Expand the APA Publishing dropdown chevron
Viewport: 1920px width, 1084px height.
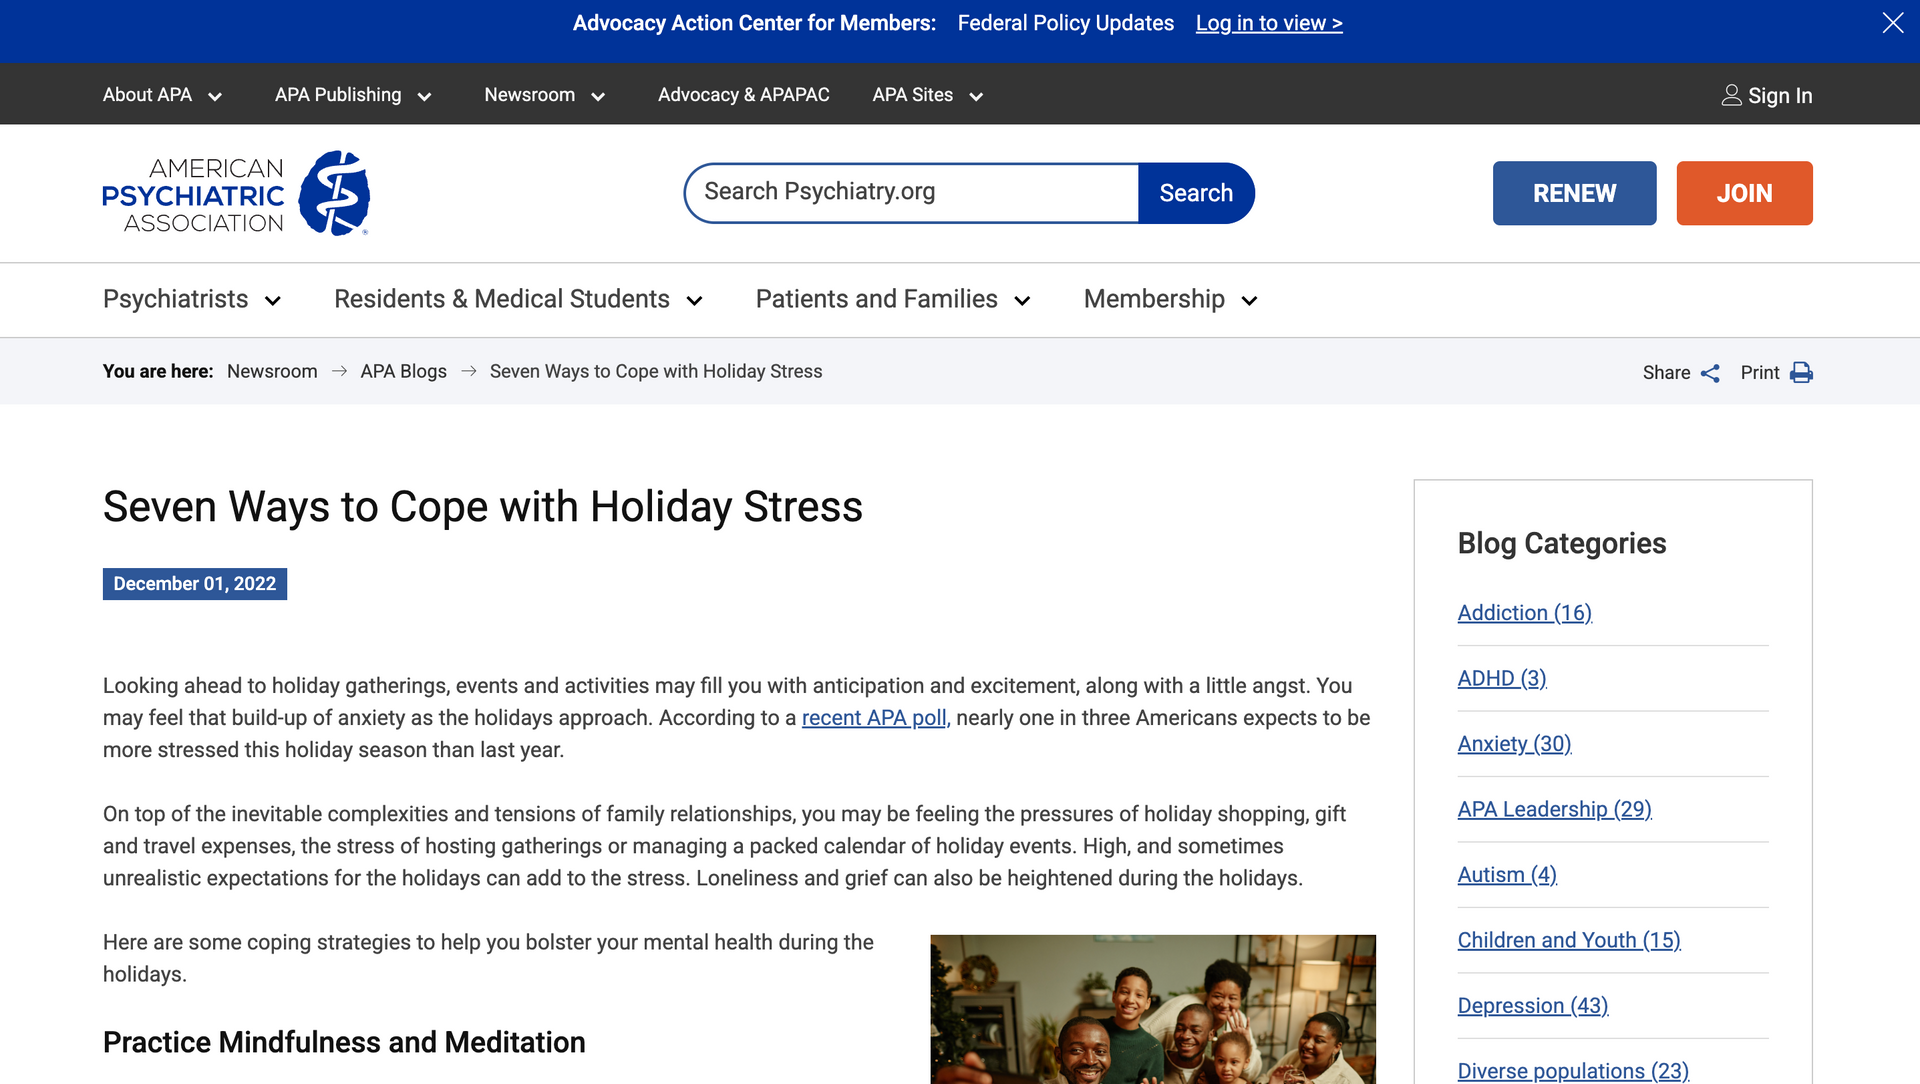pyautogui.click(x=424, y=96)
